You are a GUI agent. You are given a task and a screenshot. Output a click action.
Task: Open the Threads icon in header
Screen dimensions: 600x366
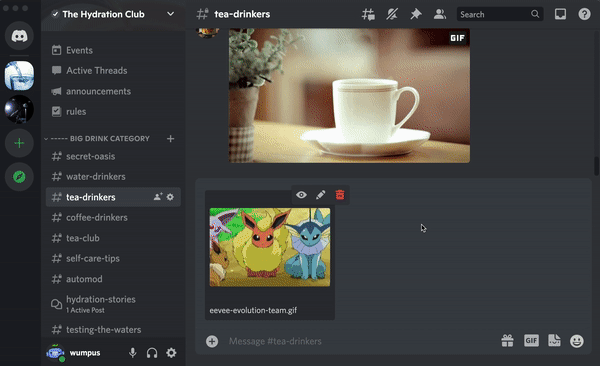(368, 15)
